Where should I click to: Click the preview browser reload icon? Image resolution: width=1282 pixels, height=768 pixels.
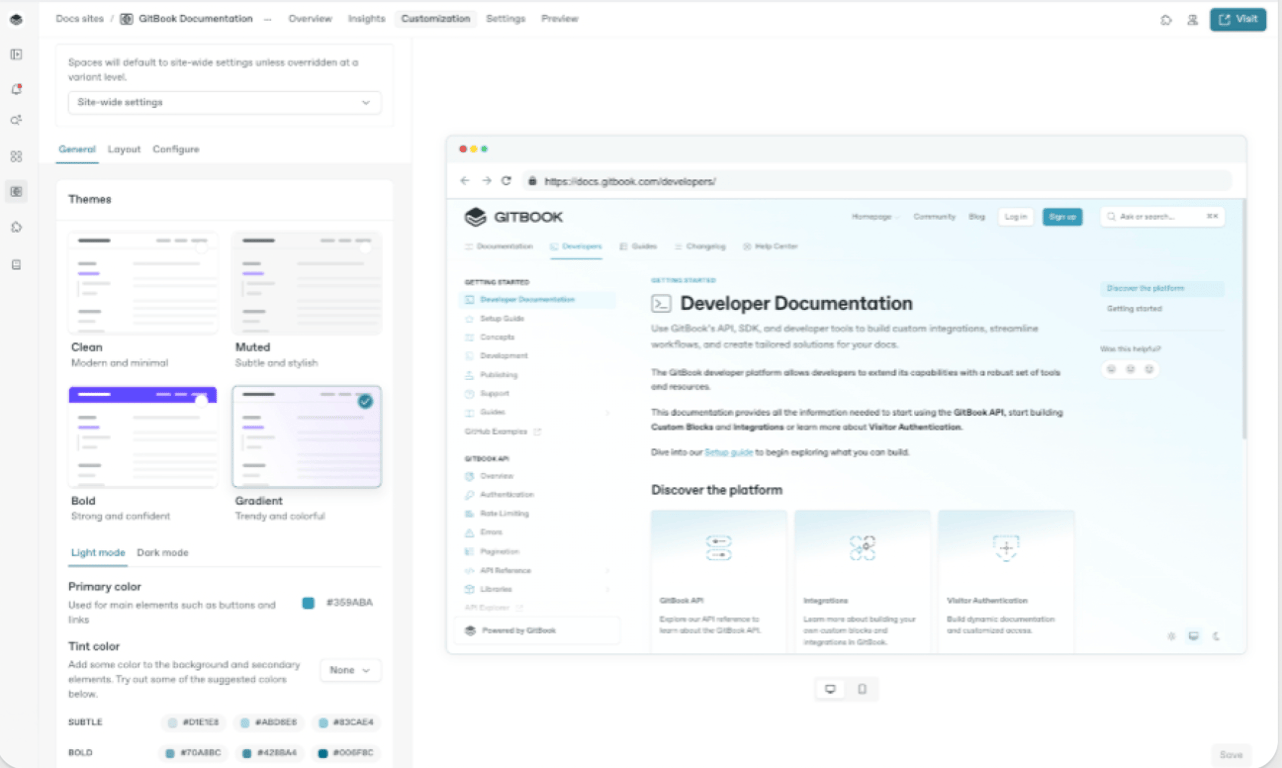tap(506, 181)
